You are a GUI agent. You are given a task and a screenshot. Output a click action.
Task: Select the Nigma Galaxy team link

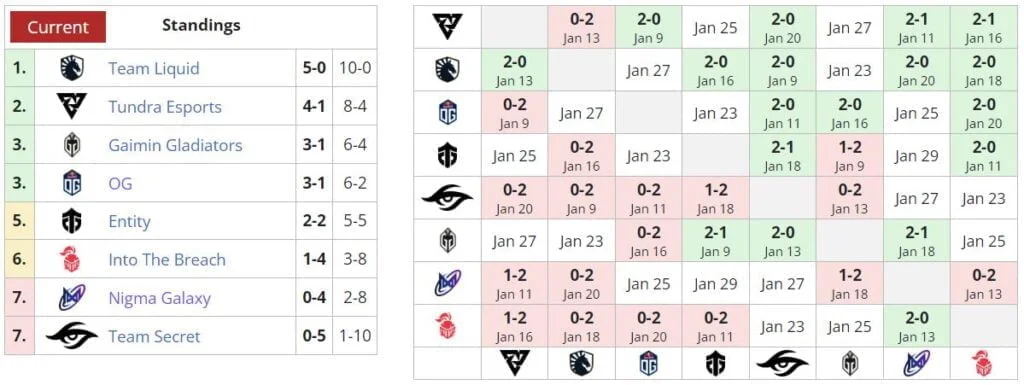click(159, 298)
